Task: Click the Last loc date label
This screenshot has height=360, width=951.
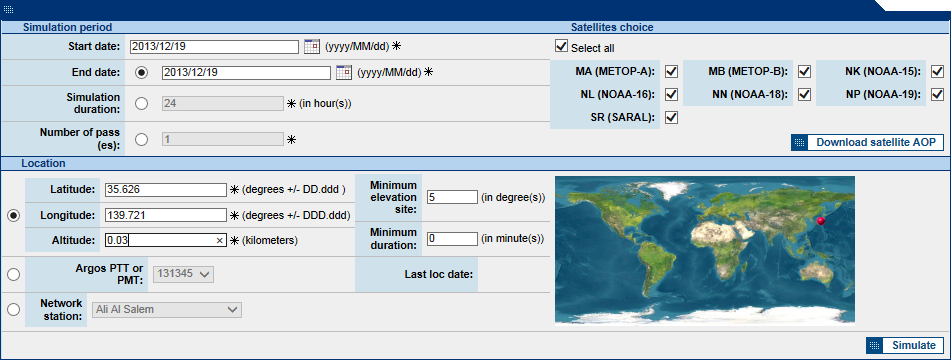Action: tap(439, 274)
